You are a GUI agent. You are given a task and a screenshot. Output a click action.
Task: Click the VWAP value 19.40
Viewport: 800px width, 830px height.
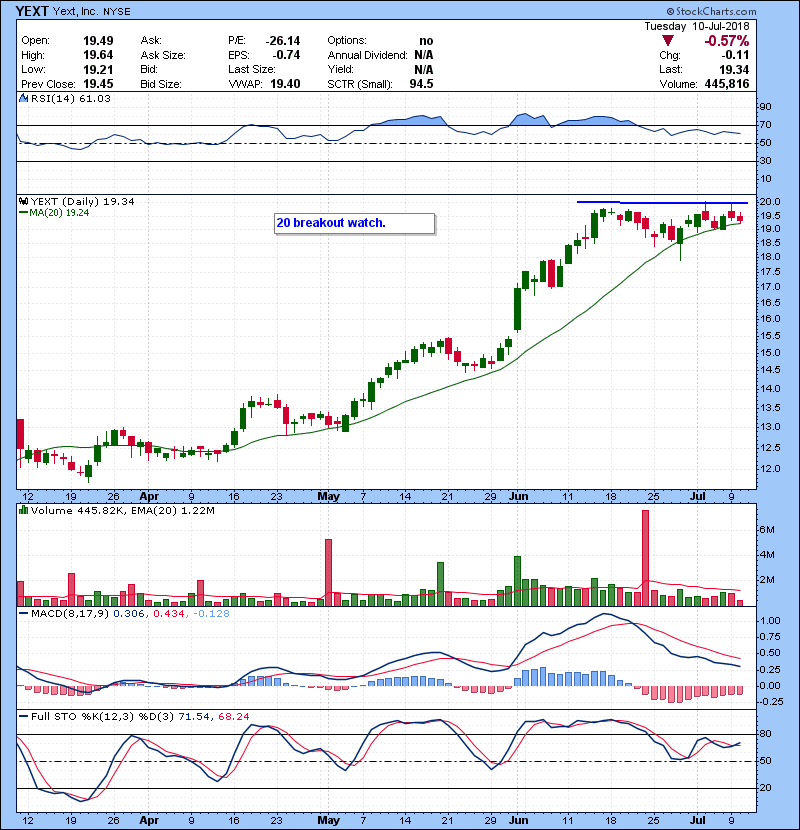pyautogui.click(x=285, y=84)
